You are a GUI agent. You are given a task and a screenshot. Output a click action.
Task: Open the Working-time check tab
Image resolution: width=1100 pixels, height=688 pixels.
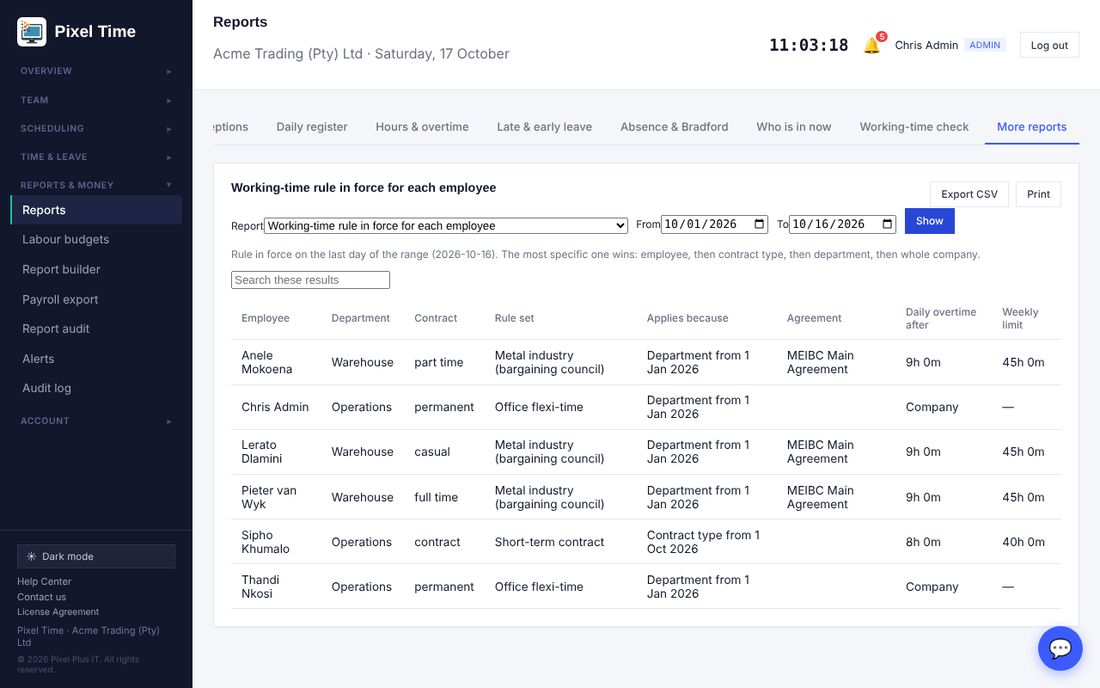click(913, 127)
